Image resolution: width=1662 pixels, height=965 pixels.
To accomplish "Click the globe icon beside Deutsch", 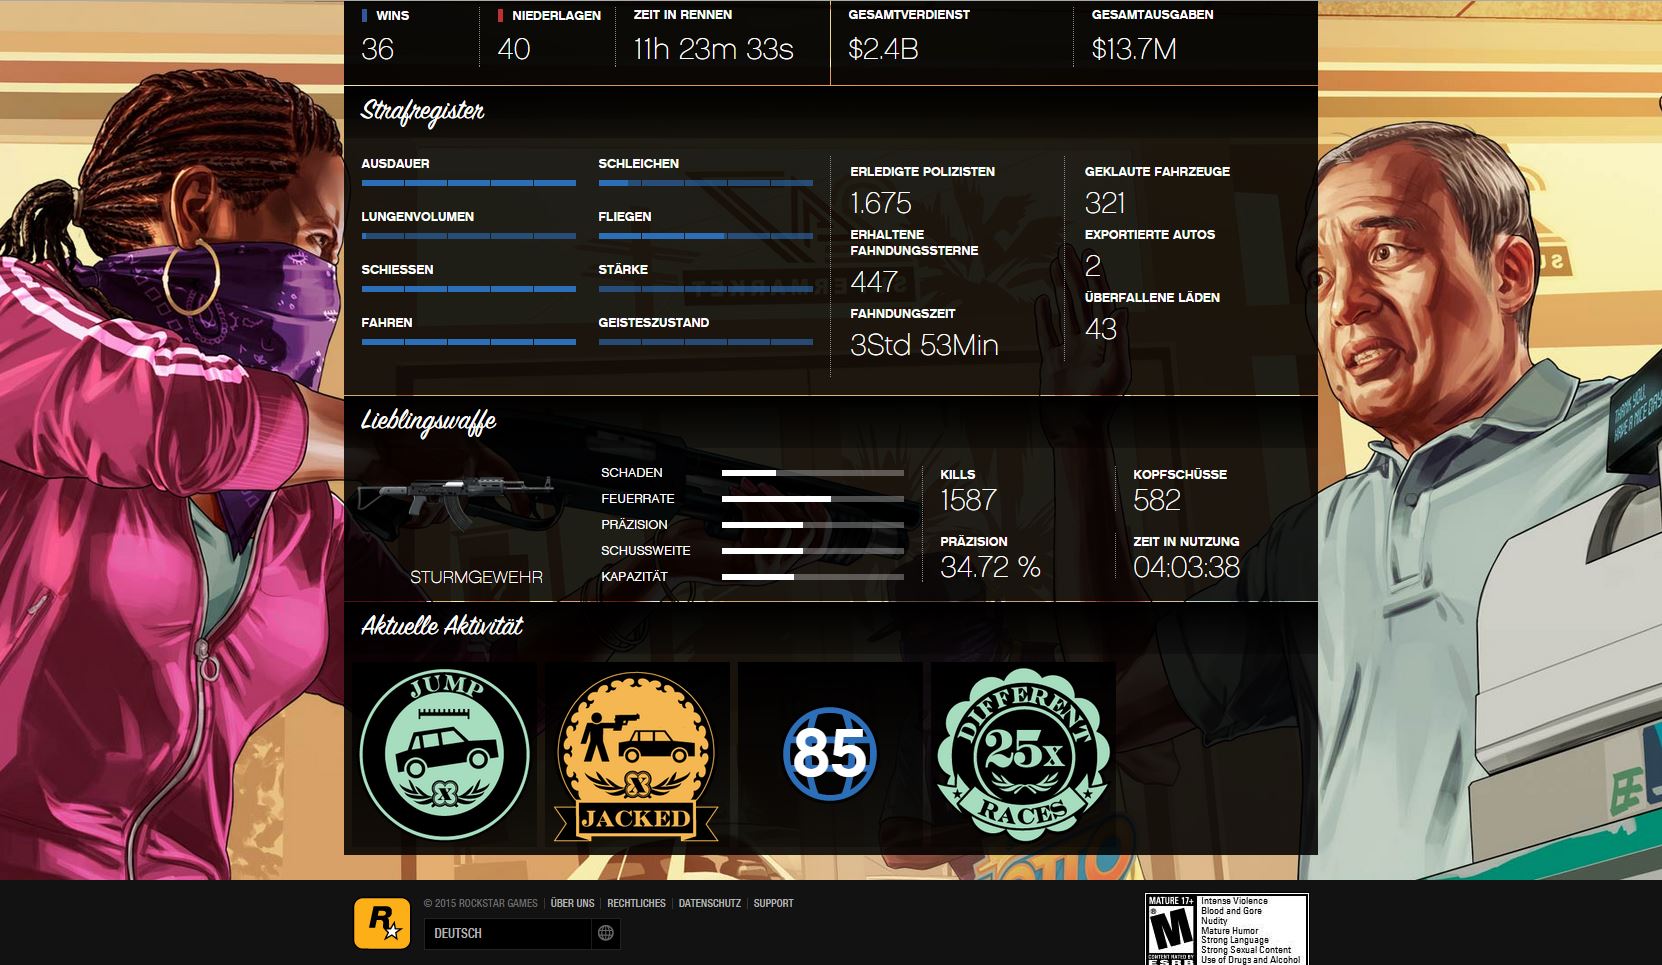I will point(605,933).
